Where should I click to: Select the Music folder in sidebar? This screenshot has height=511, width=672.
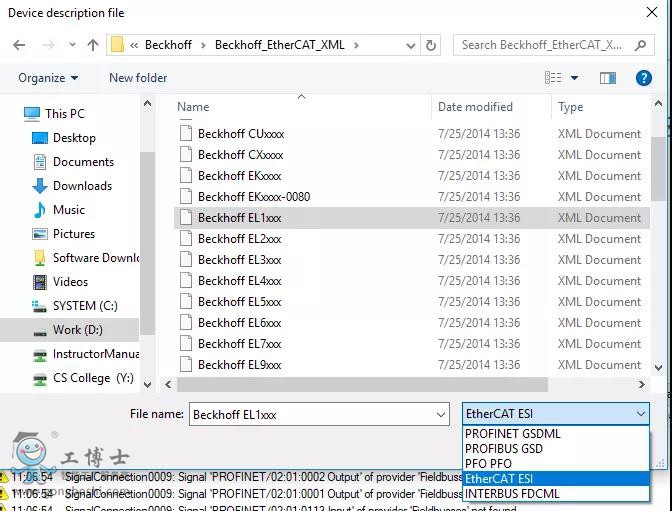68,210
